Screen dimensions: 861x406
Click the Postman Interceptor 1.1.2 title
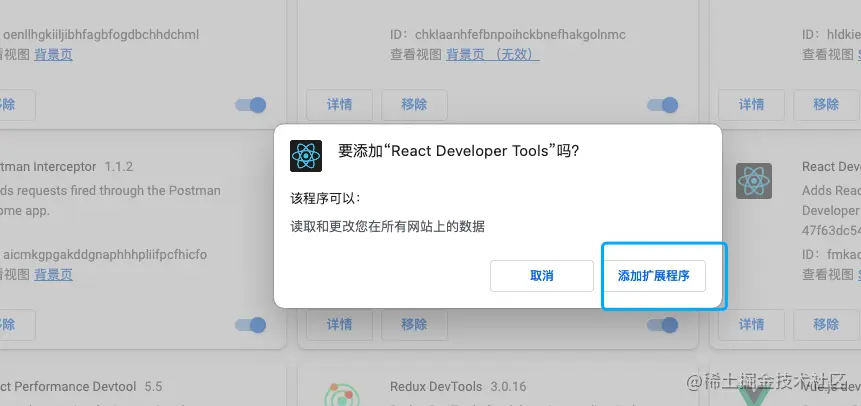[66, 166]
